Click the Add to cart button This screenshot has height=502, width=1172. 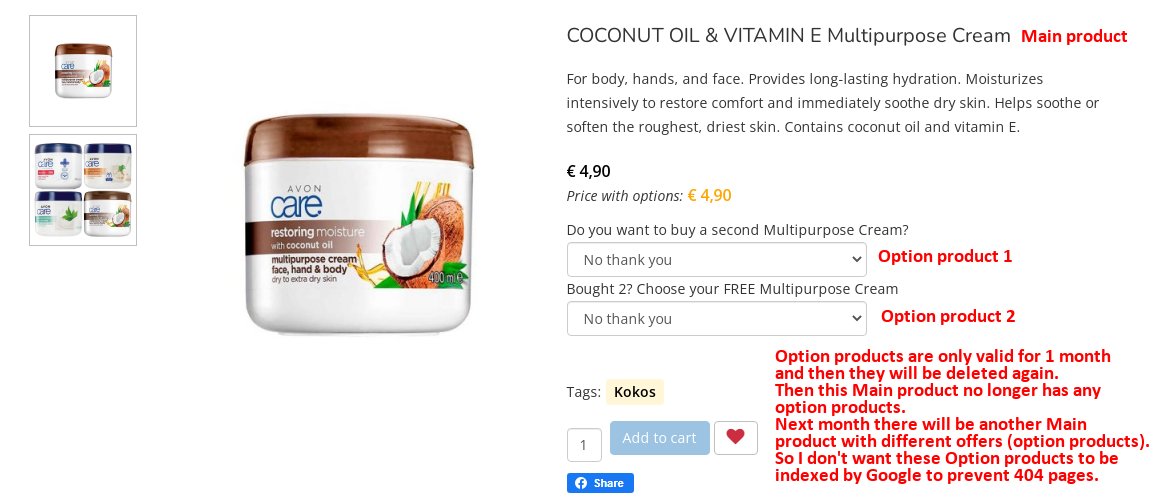click(659, 438)
